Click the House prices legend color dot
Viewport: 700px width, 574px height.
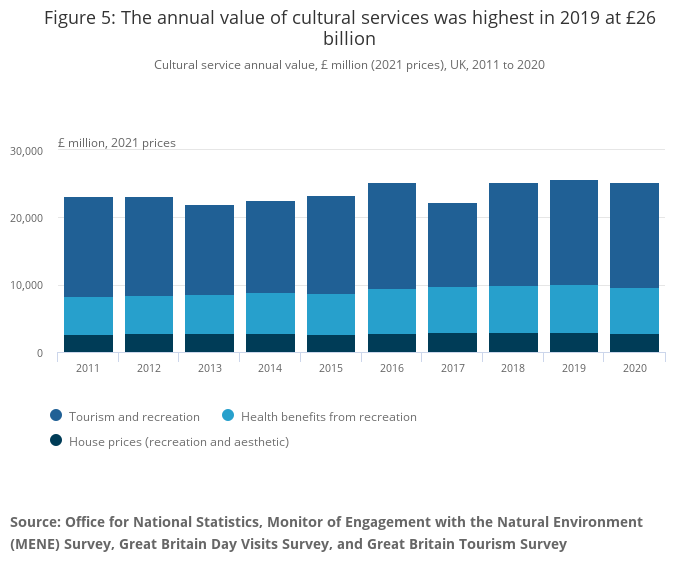click(57, 441)
